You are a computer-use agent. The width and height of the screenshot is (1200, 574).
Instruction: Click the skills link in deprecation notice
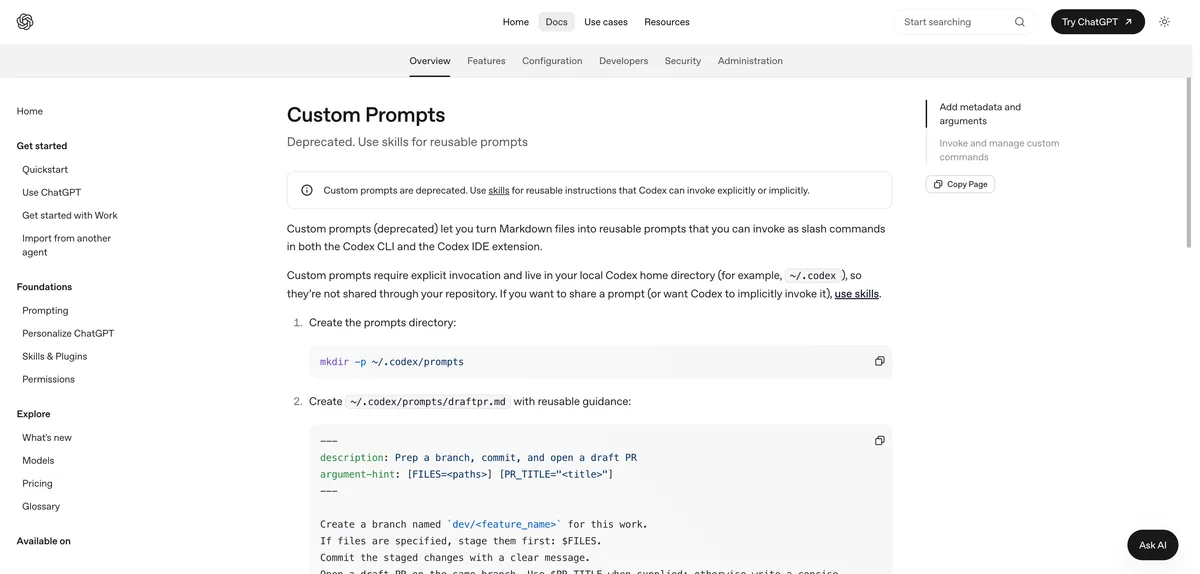click(x=499, y=190)
